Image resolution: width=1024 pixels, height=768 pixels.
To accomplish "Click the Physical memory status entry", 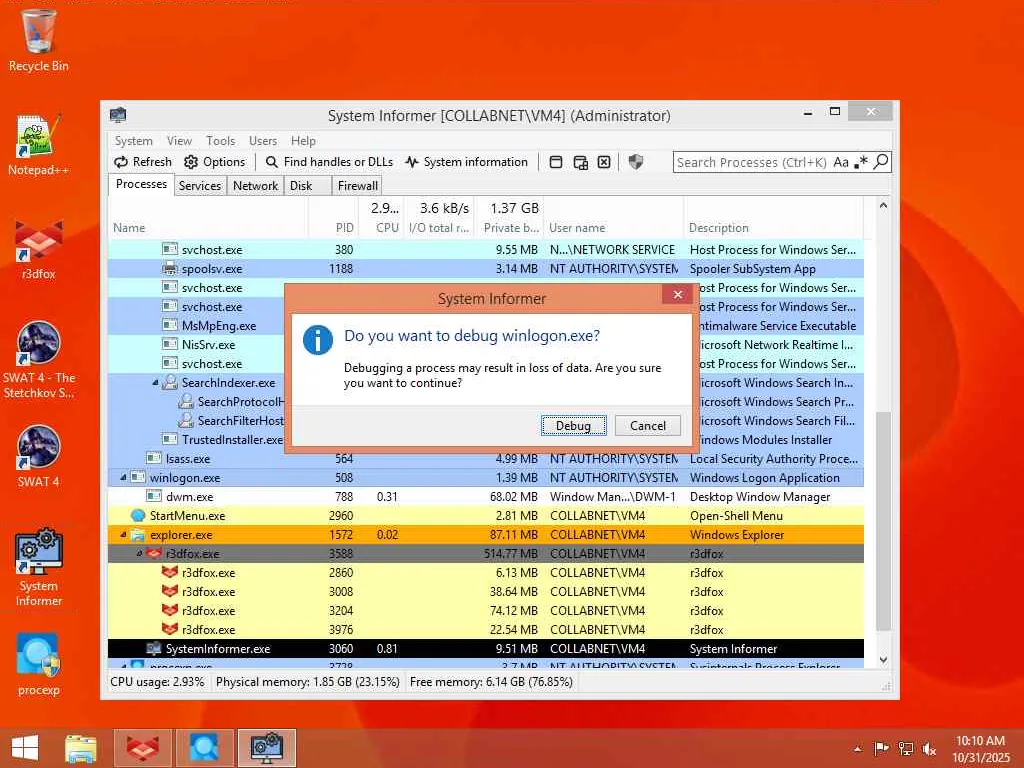I will 308,682.
